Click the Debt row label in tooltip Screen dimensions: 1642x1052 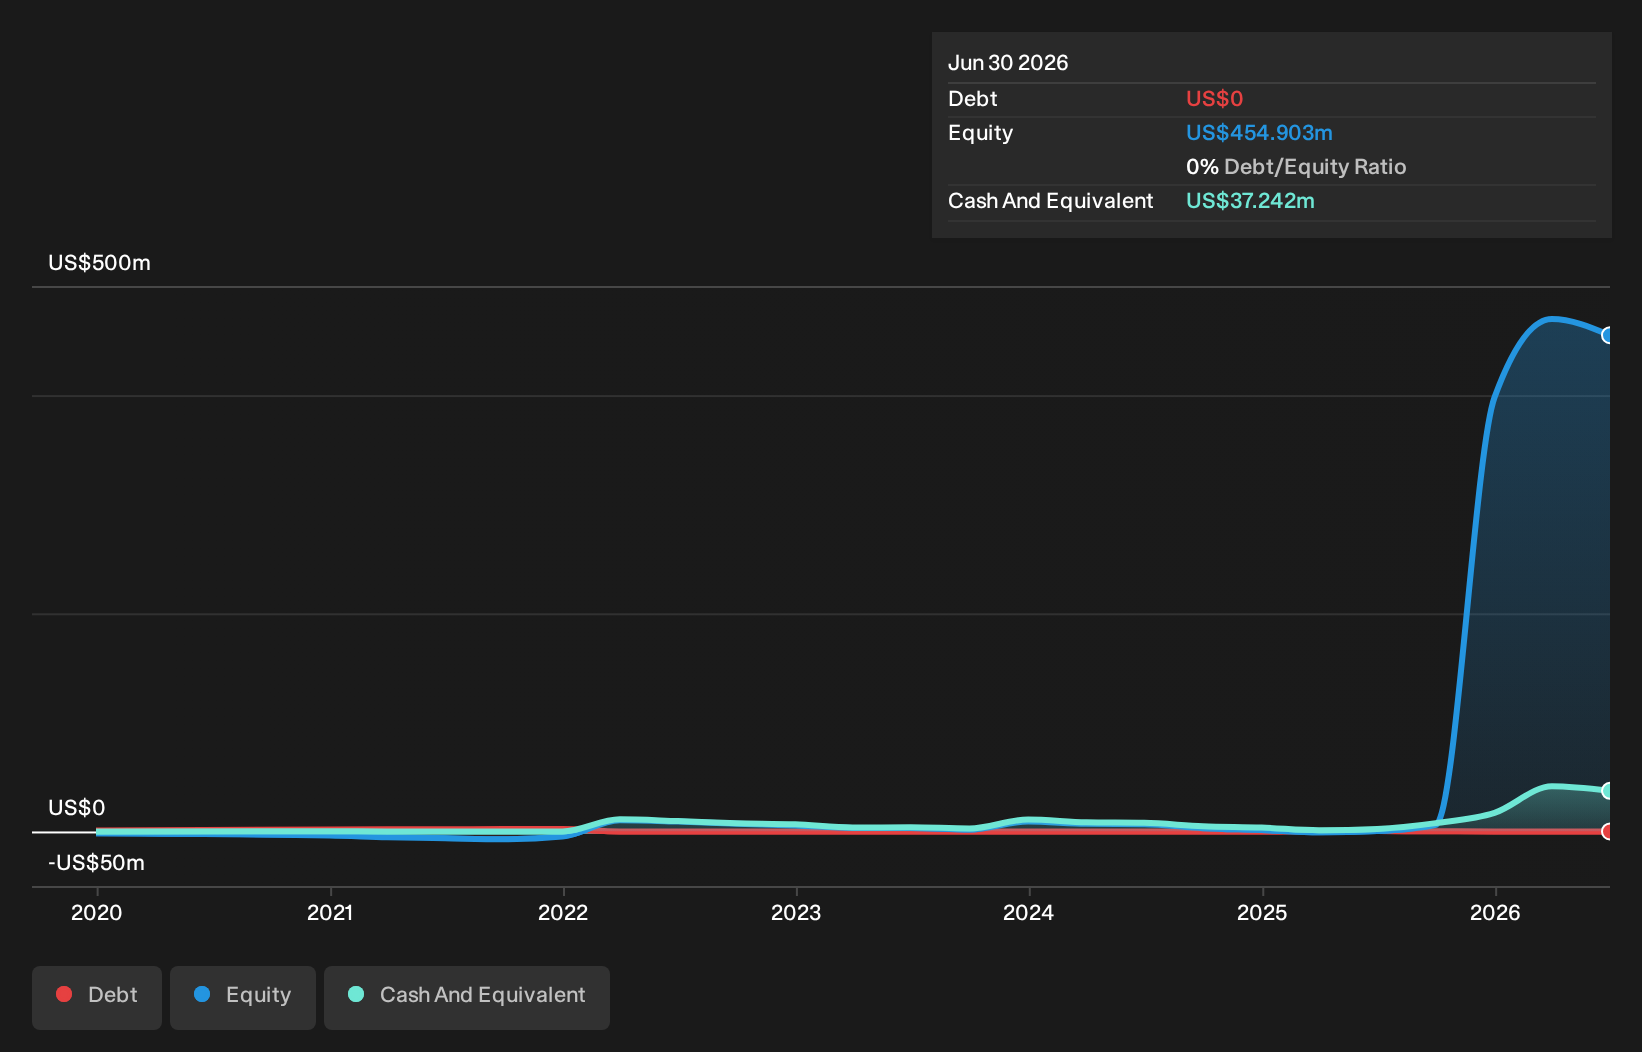pos(972,99)
